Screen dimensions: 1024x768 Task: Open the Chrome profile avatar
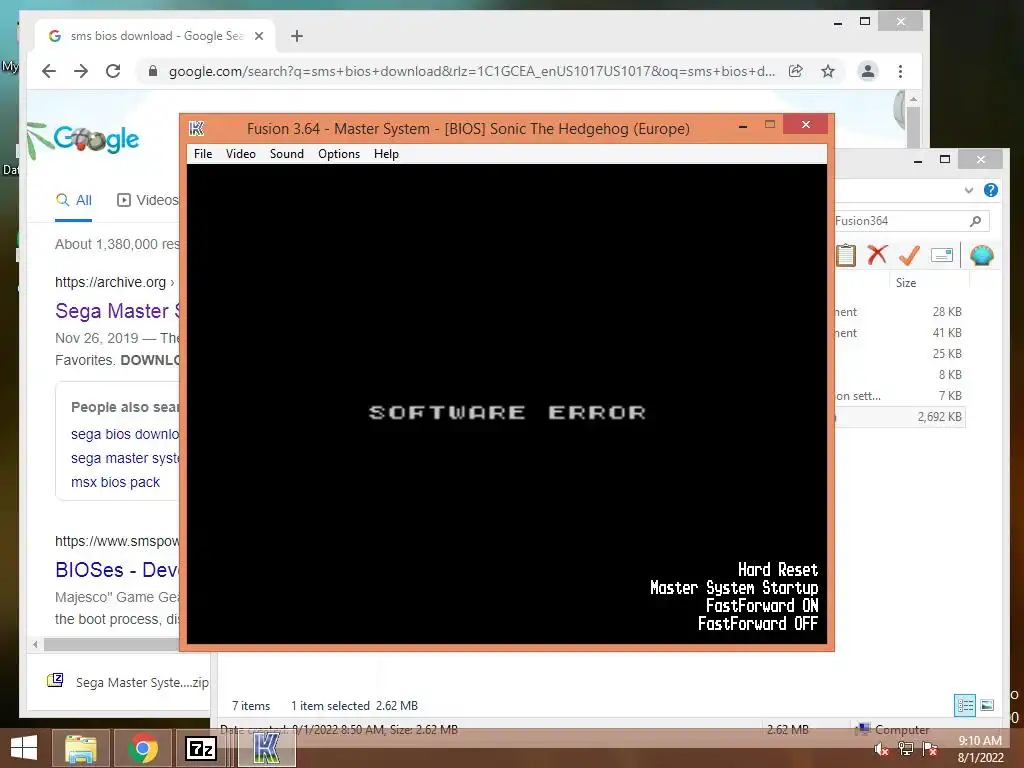pyautogui.click(x=867, y=71)
